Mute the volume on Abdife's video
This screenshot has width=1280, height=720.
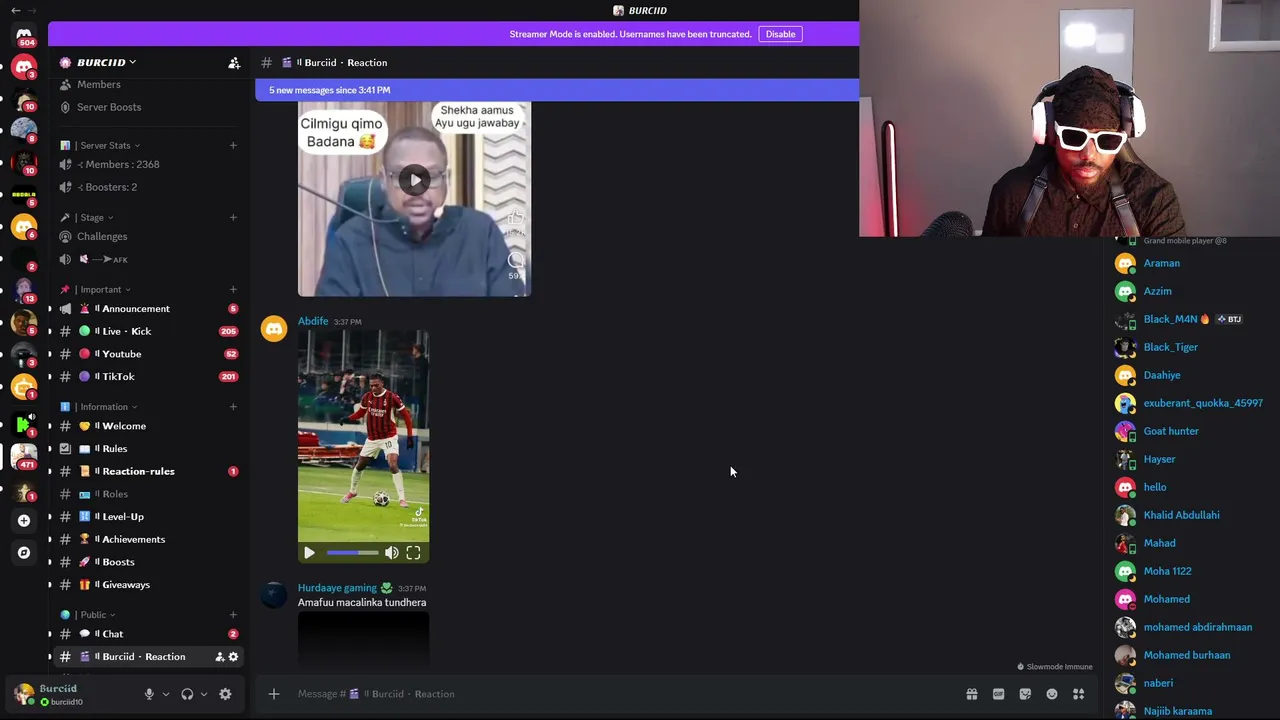392,553
